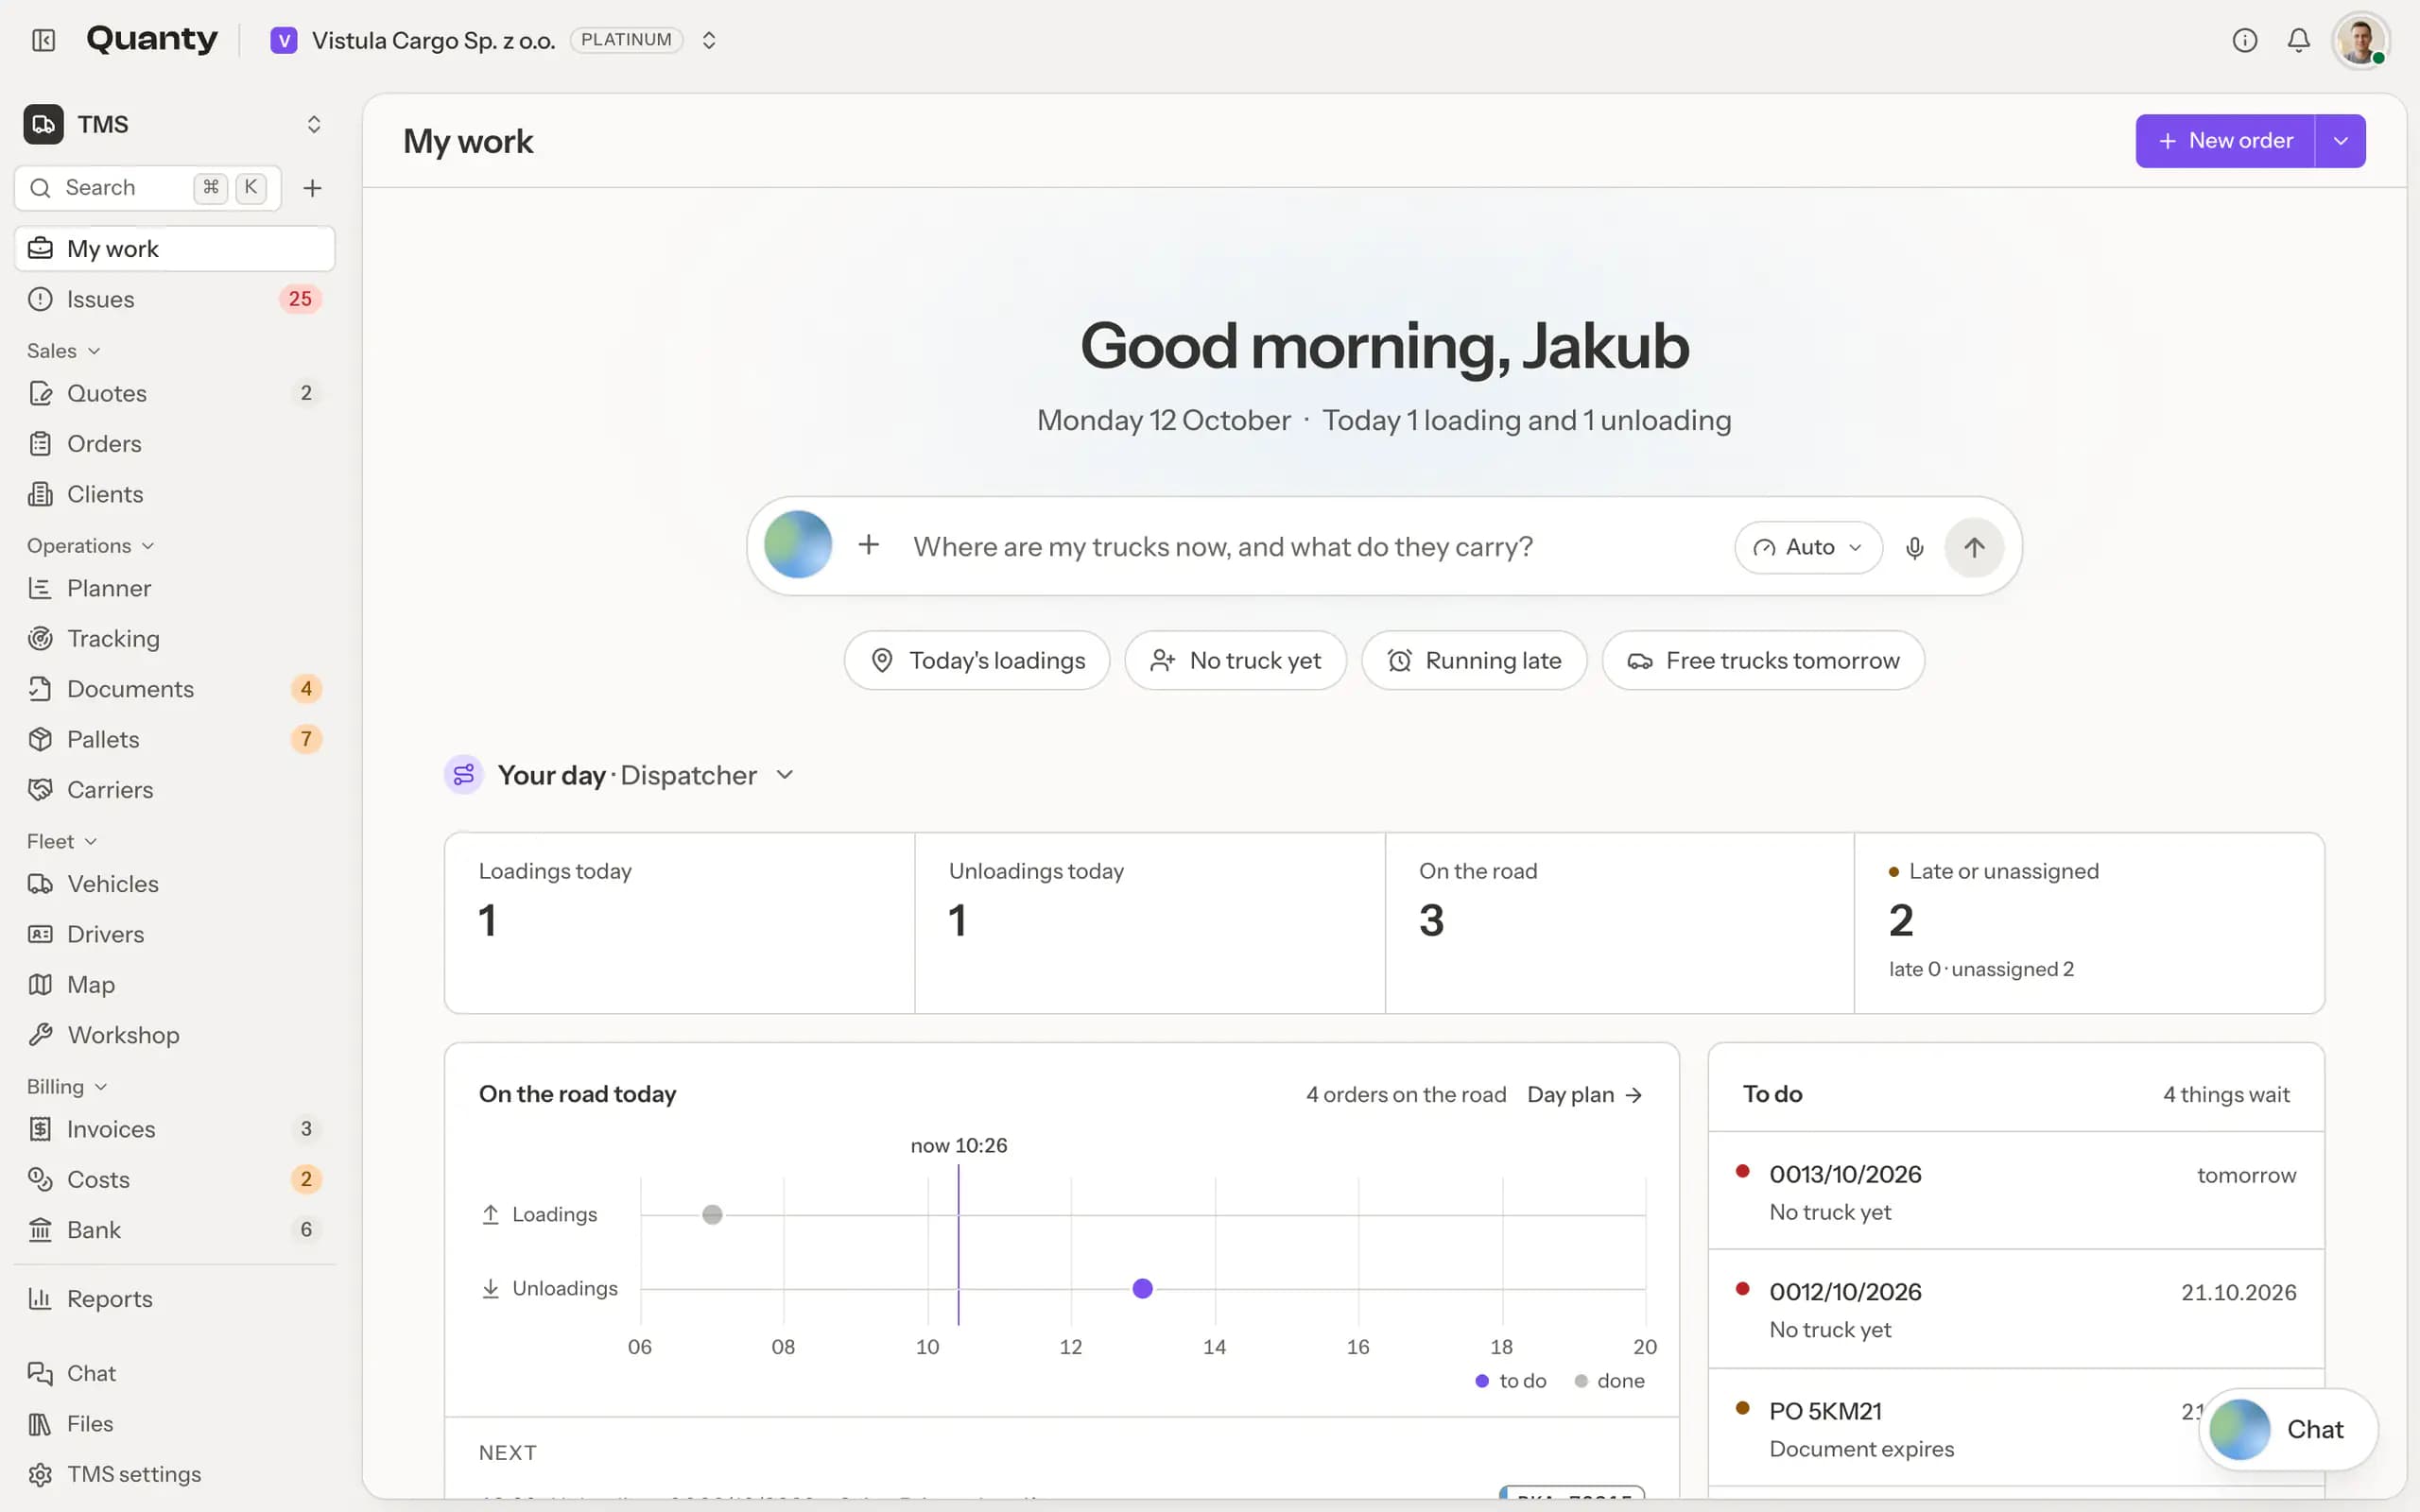Open the Planner page
The height and width of the screenshot is (1512, 2420).
[175, 588]
